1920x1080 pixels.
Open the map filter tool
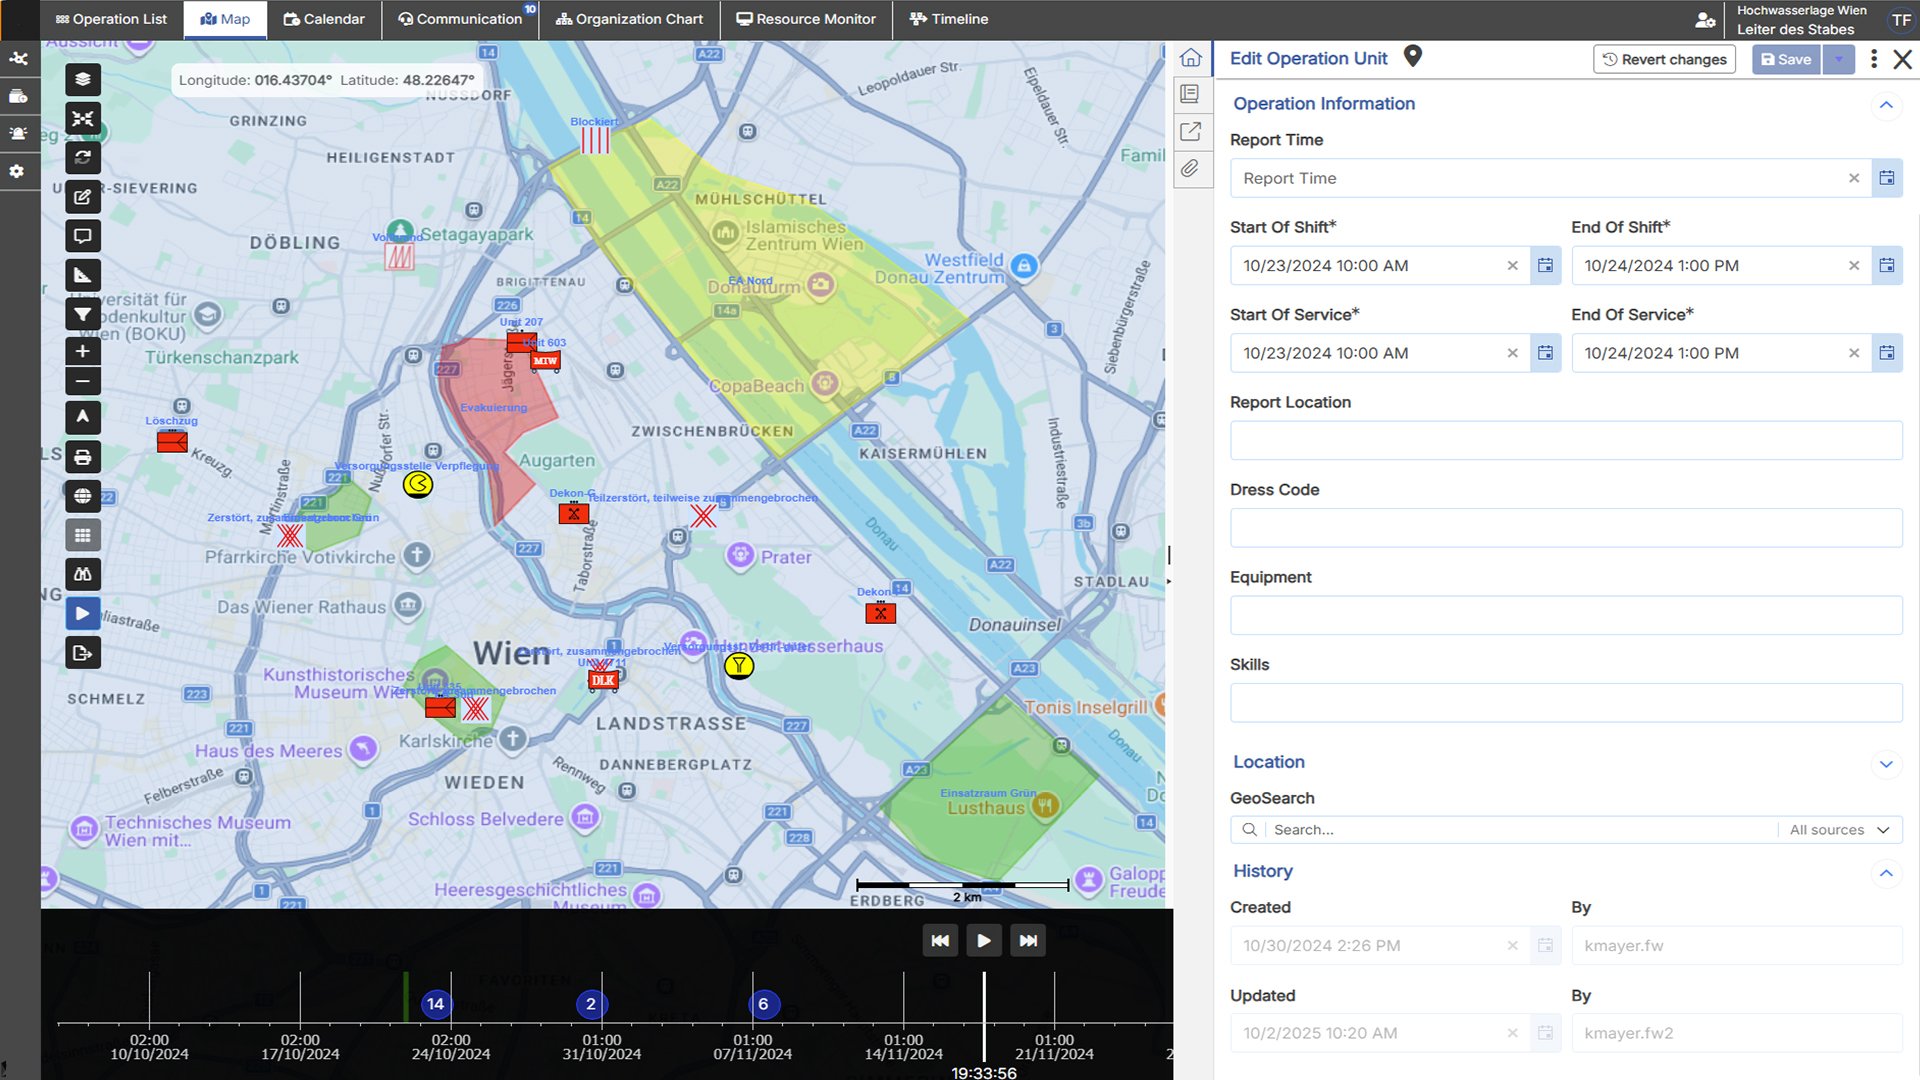coord(83,315)
